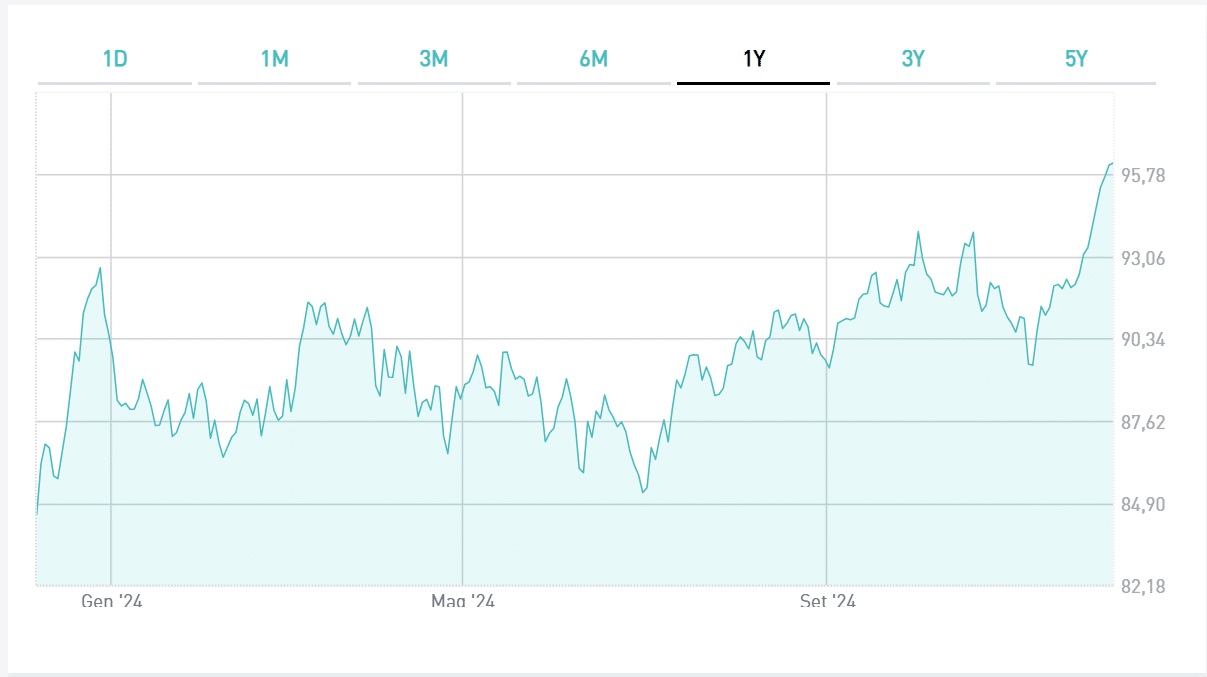Select the 90,34 value on price axis
The height and width of the screenshot is (677, 1207).
tap(1144, 340)
